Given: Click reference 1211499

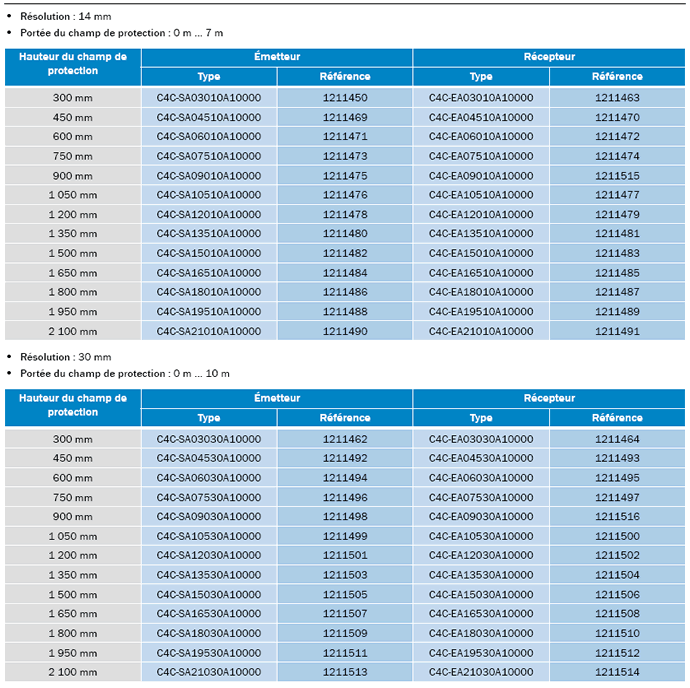Looking at the screenshot, I should (345, 537).
